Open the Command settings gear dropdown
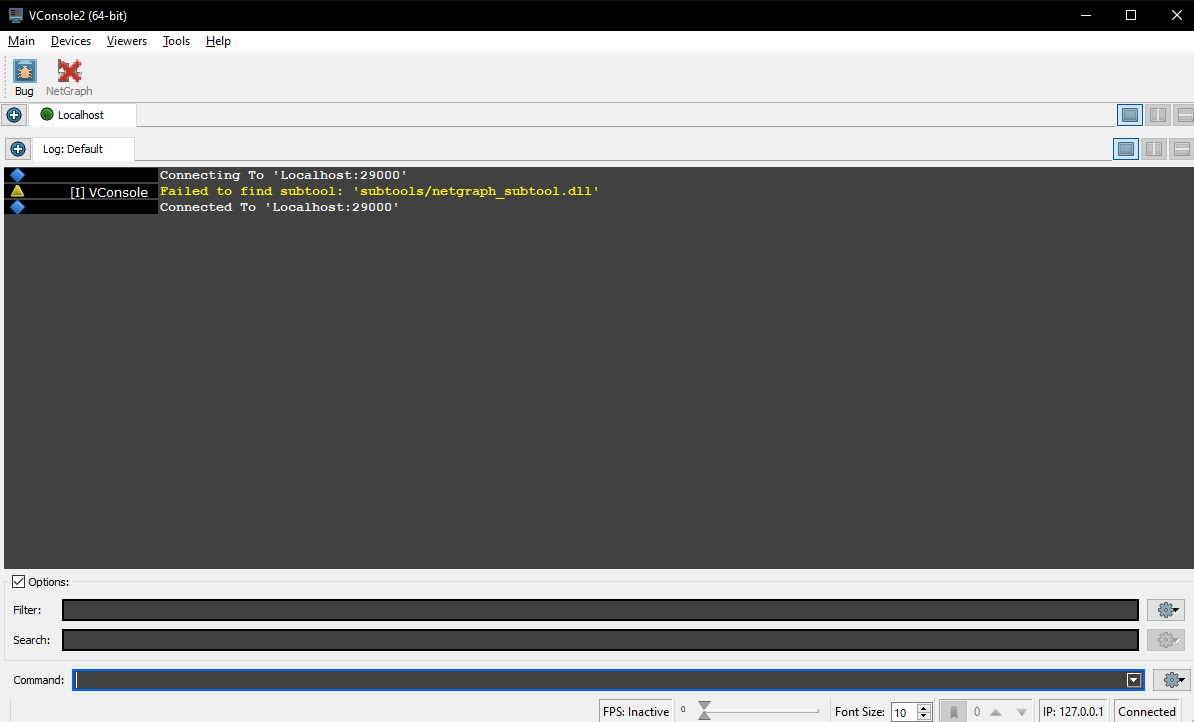Screen dimensions: 1194x722 pyautogui.click(x=1172, y=681)
